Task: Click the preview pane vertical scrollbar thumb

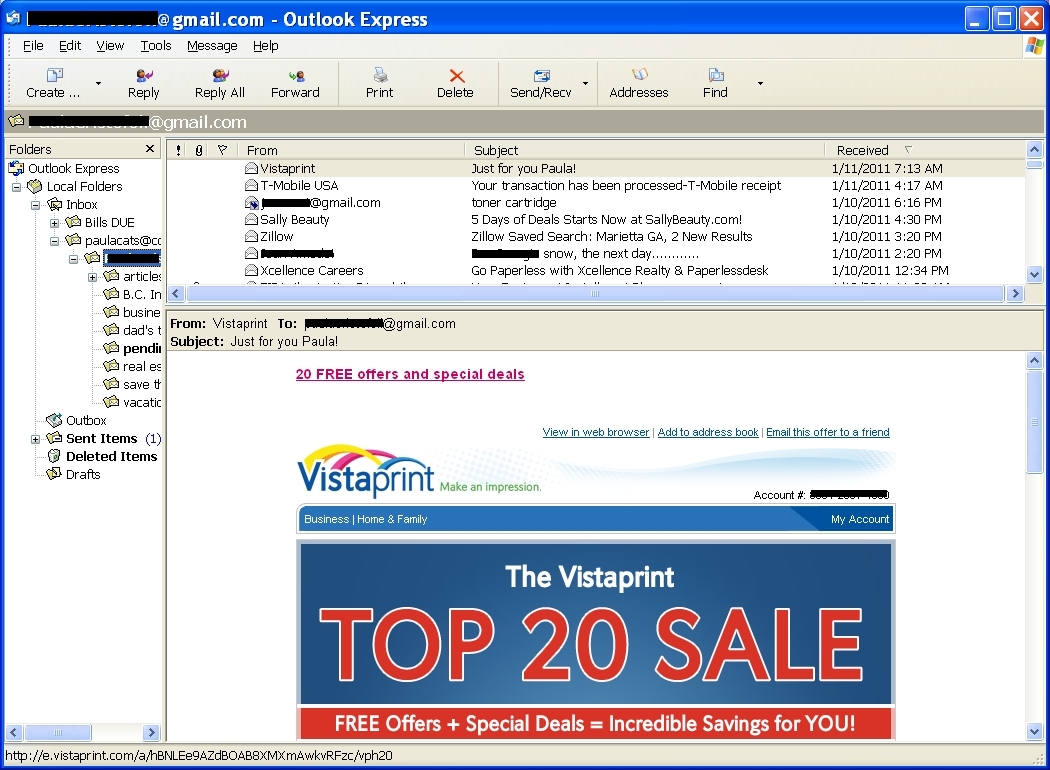Action: [x=1034, y=422]
